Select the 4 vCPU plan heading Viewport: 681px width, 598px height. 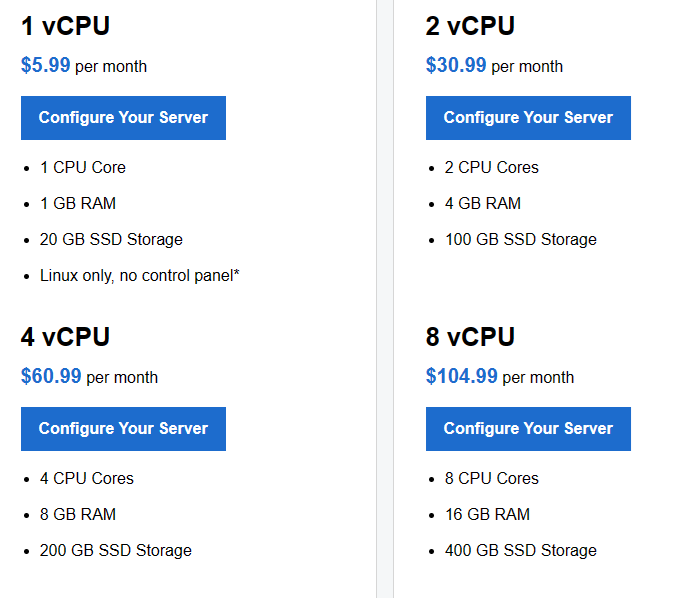[x=65, y=337]
